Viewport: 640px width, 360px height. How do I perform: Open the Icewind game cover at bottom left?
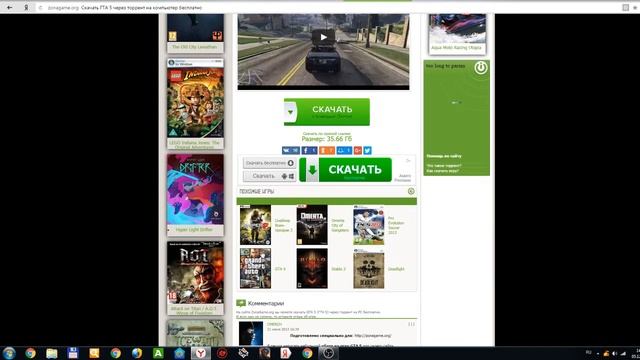196,333
